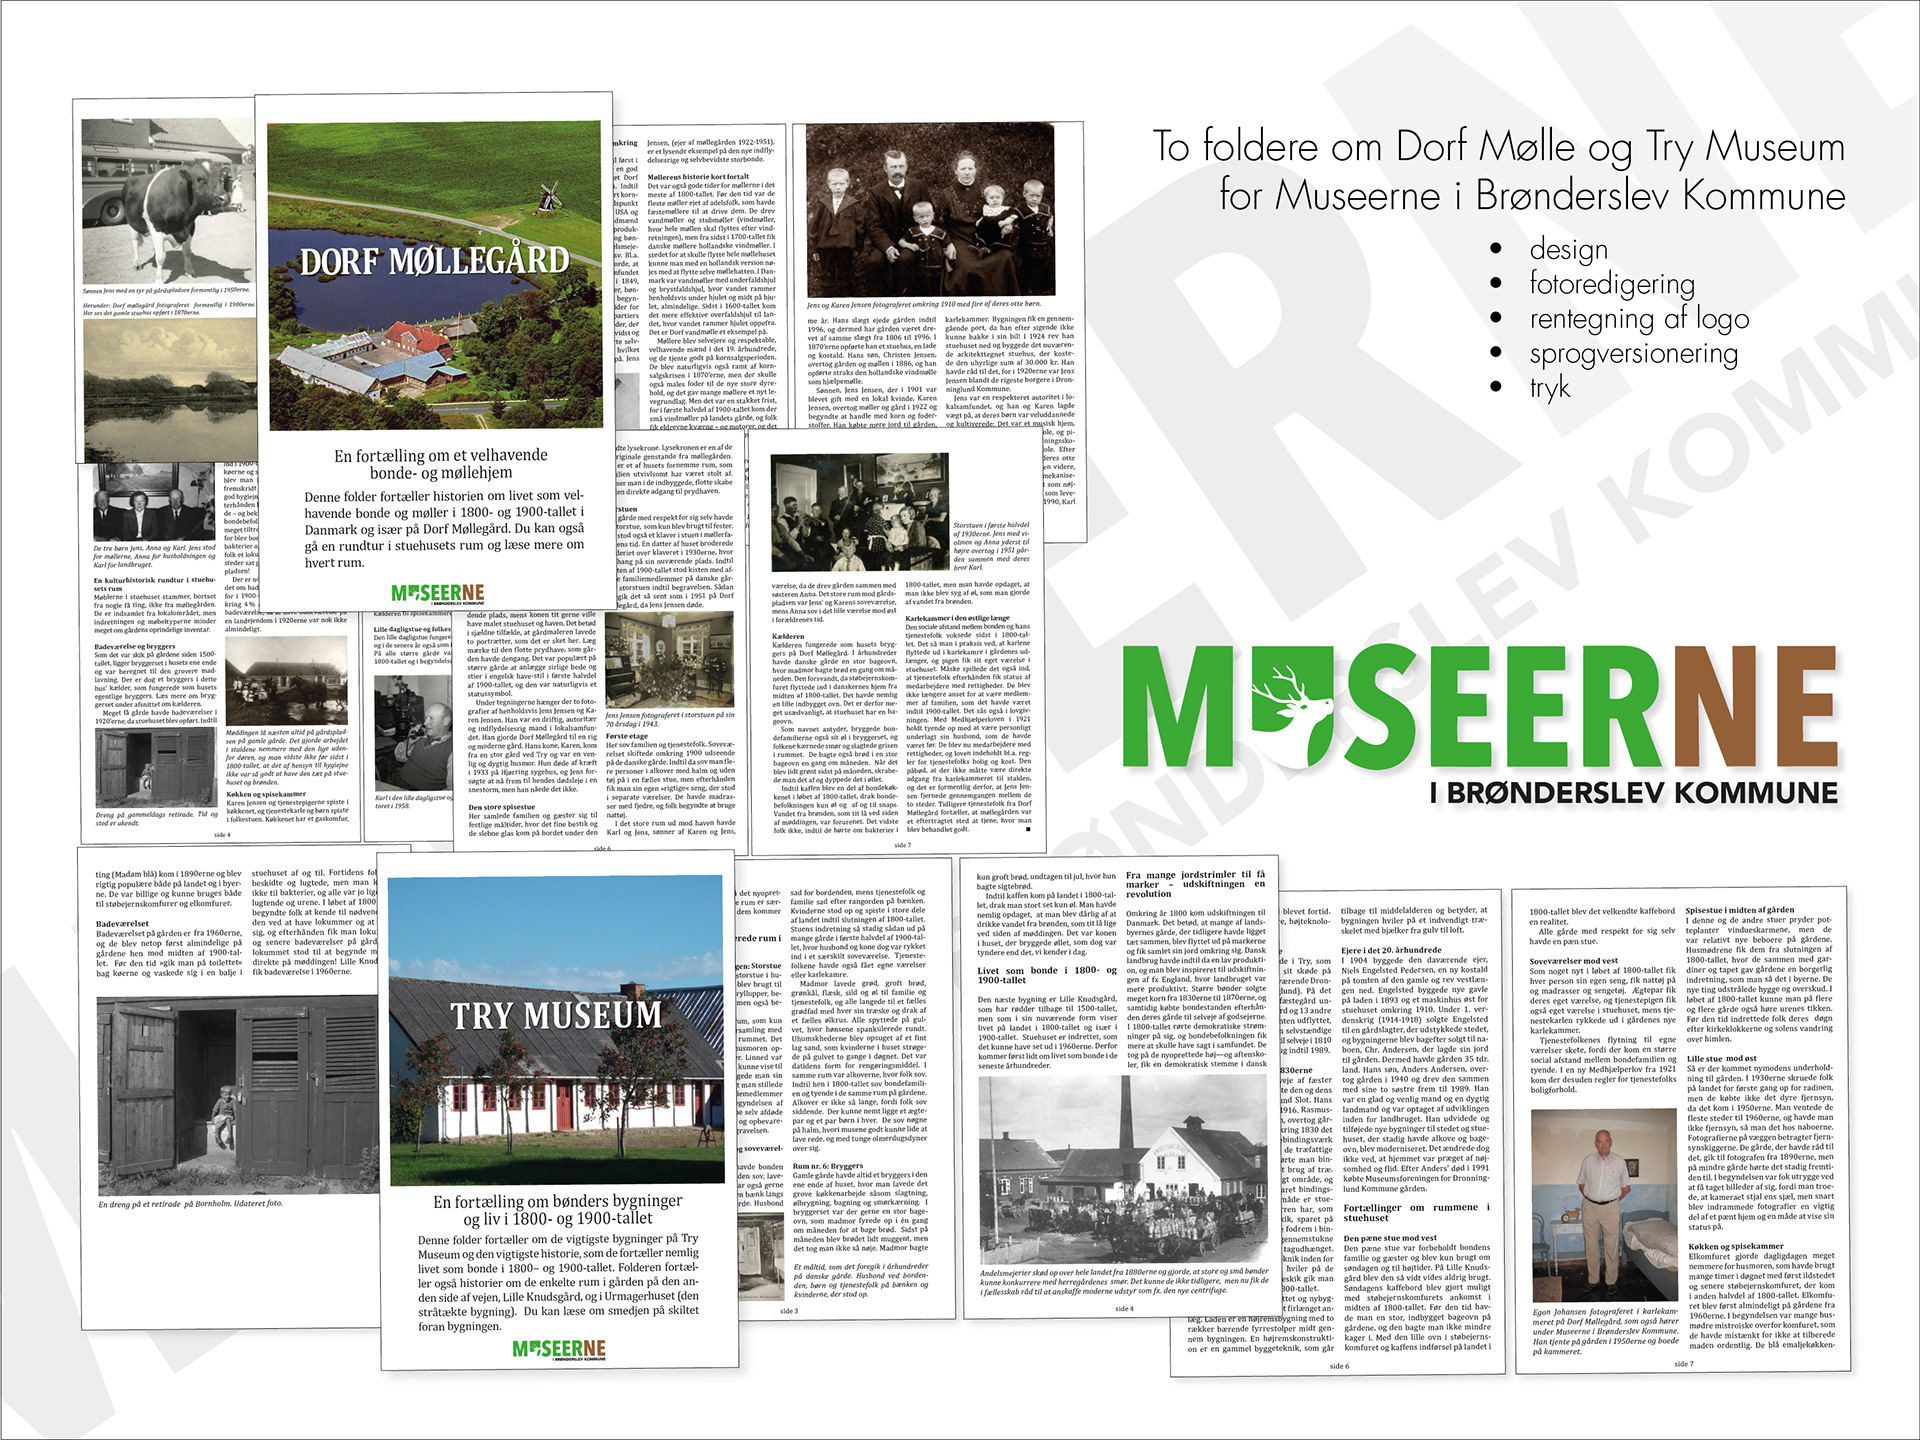Screen dimensions: 1920x1440
Task: Click the bullet point beside 'tryk'
Action: 1496,387
